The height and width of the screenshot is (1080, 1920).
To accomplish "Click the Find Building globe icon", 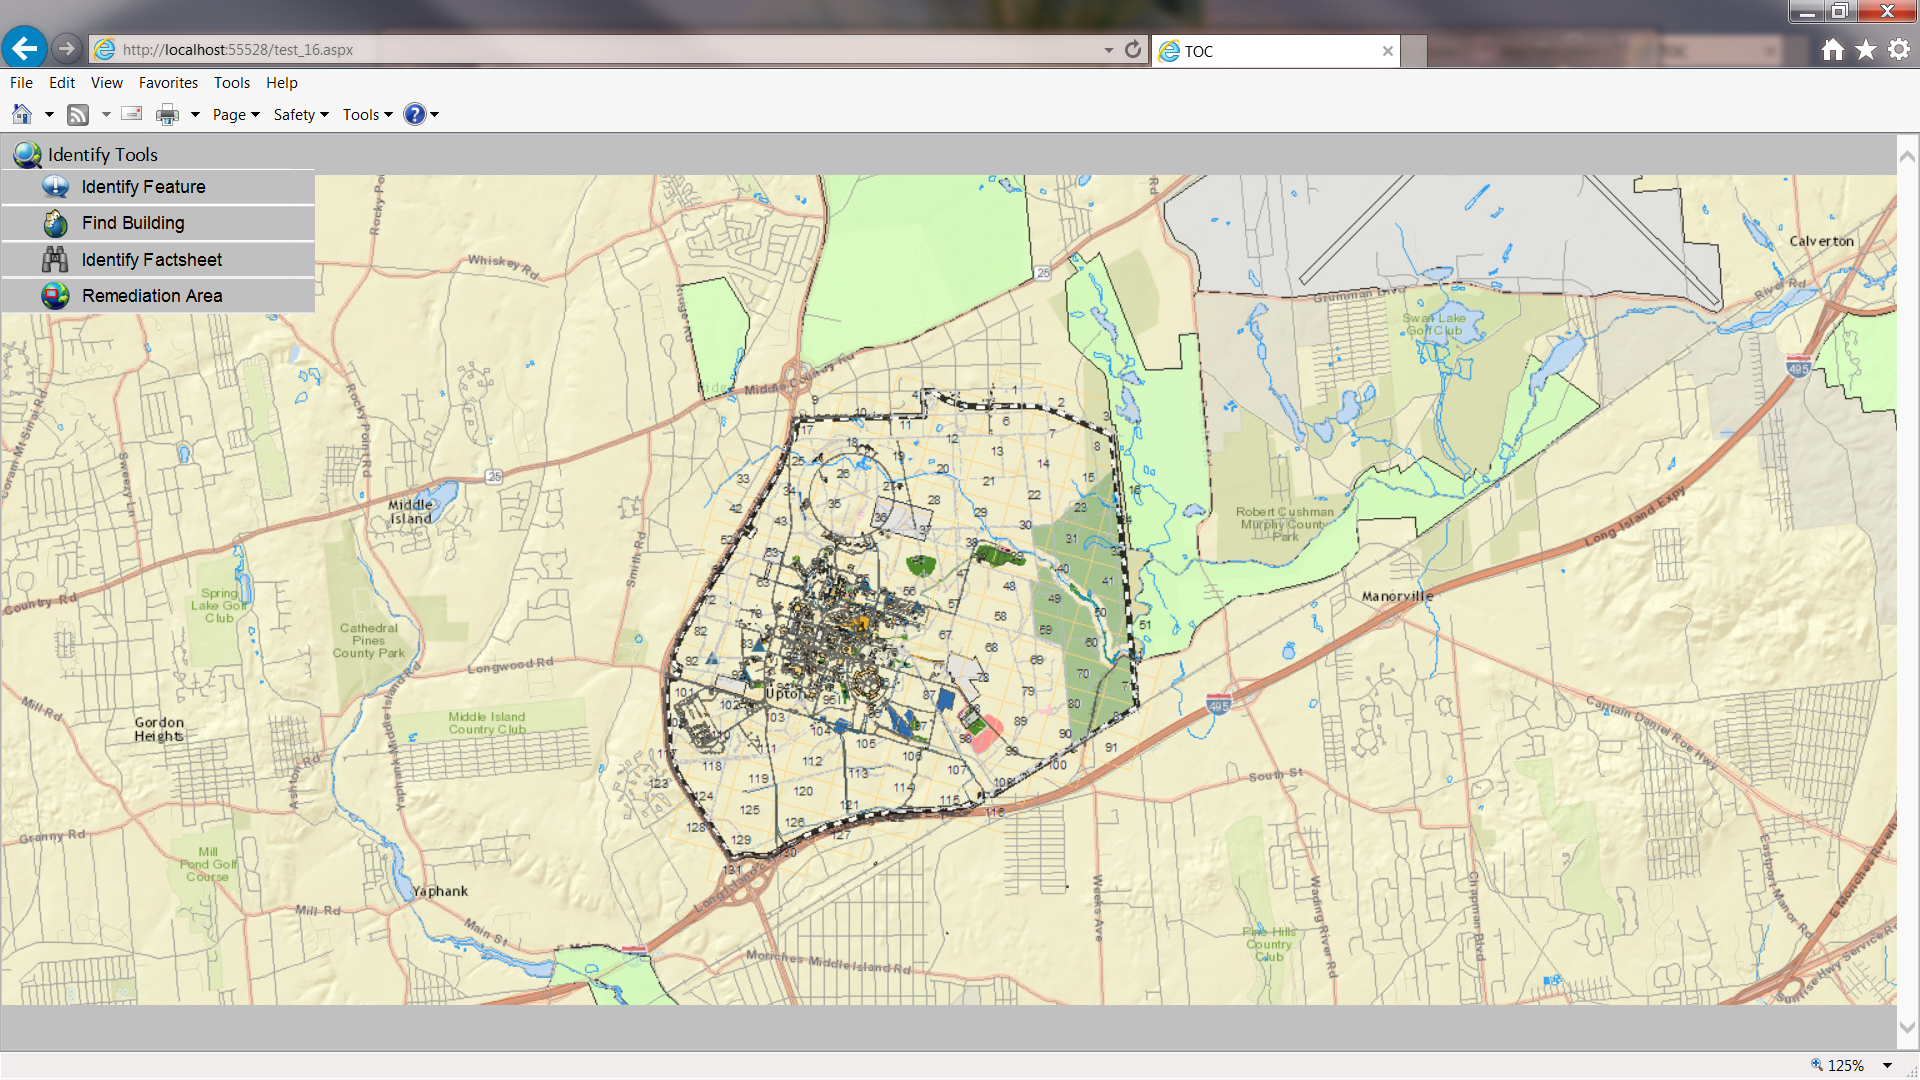I will click(55, 223).
